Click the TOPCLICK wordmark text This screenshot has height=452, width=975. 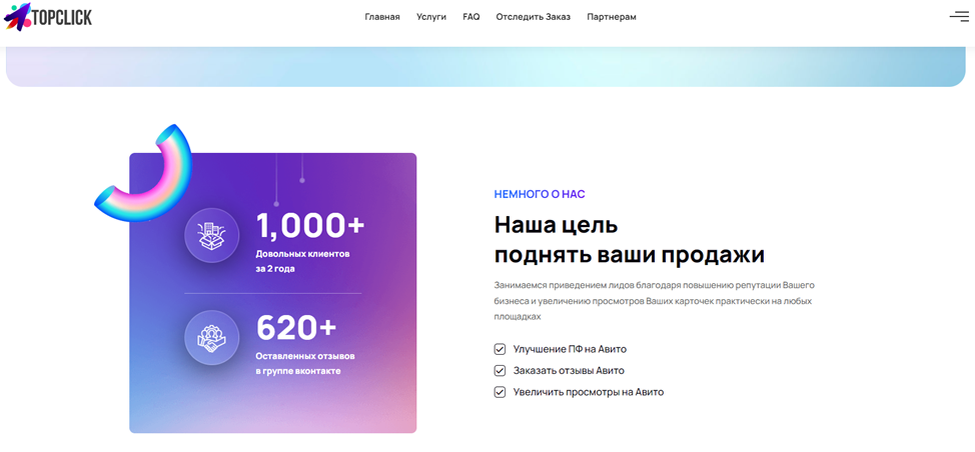[x=62, y=18]
